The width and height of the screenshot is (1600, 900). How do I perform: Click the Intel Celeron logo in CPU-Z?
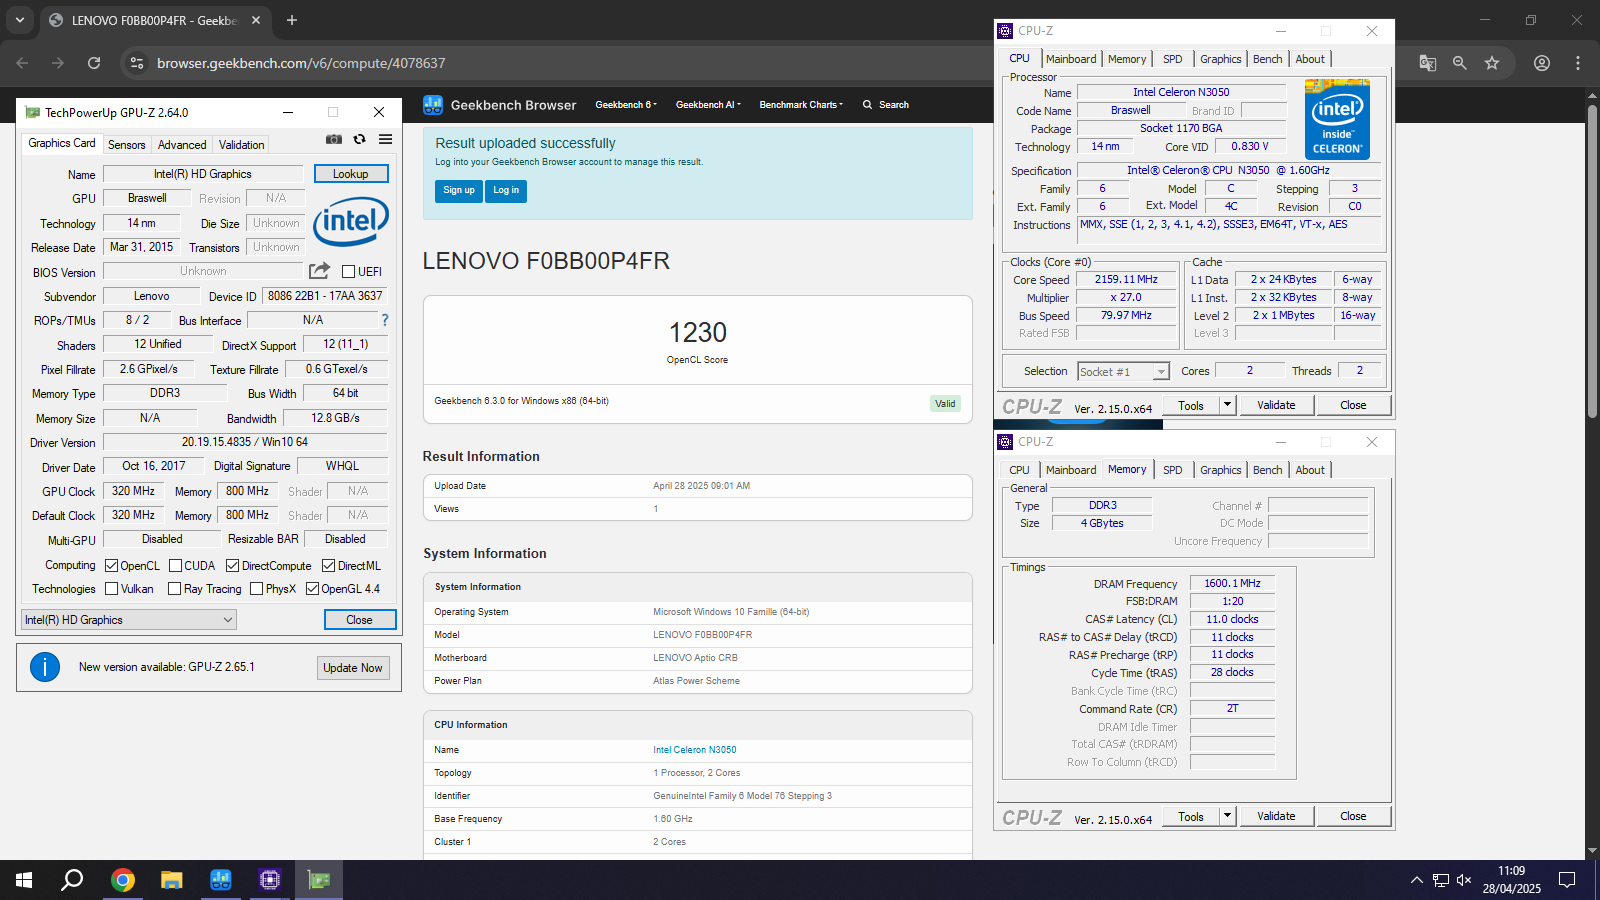click(x=1337, y=120)
